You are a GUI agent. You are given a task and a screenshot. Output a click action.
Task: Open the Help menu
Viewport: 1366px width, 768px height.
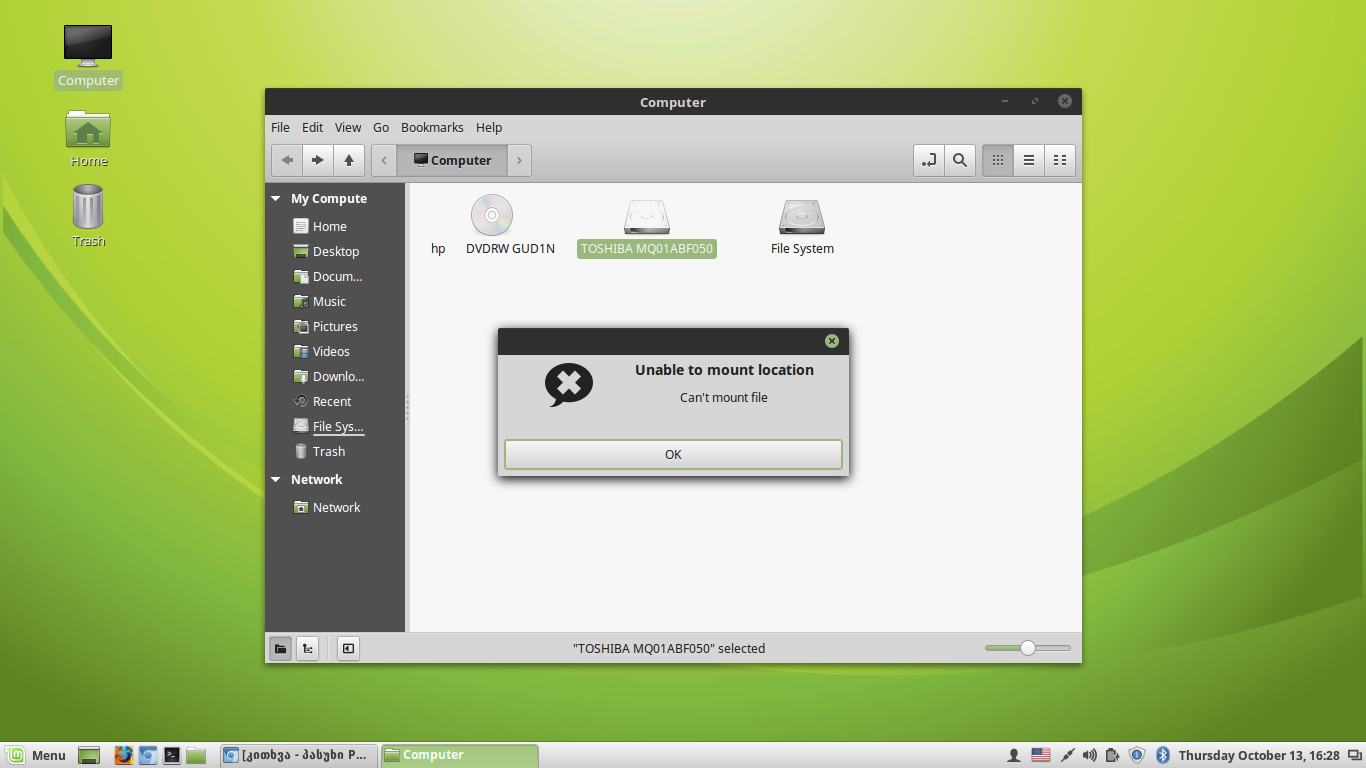coord(489,127)
